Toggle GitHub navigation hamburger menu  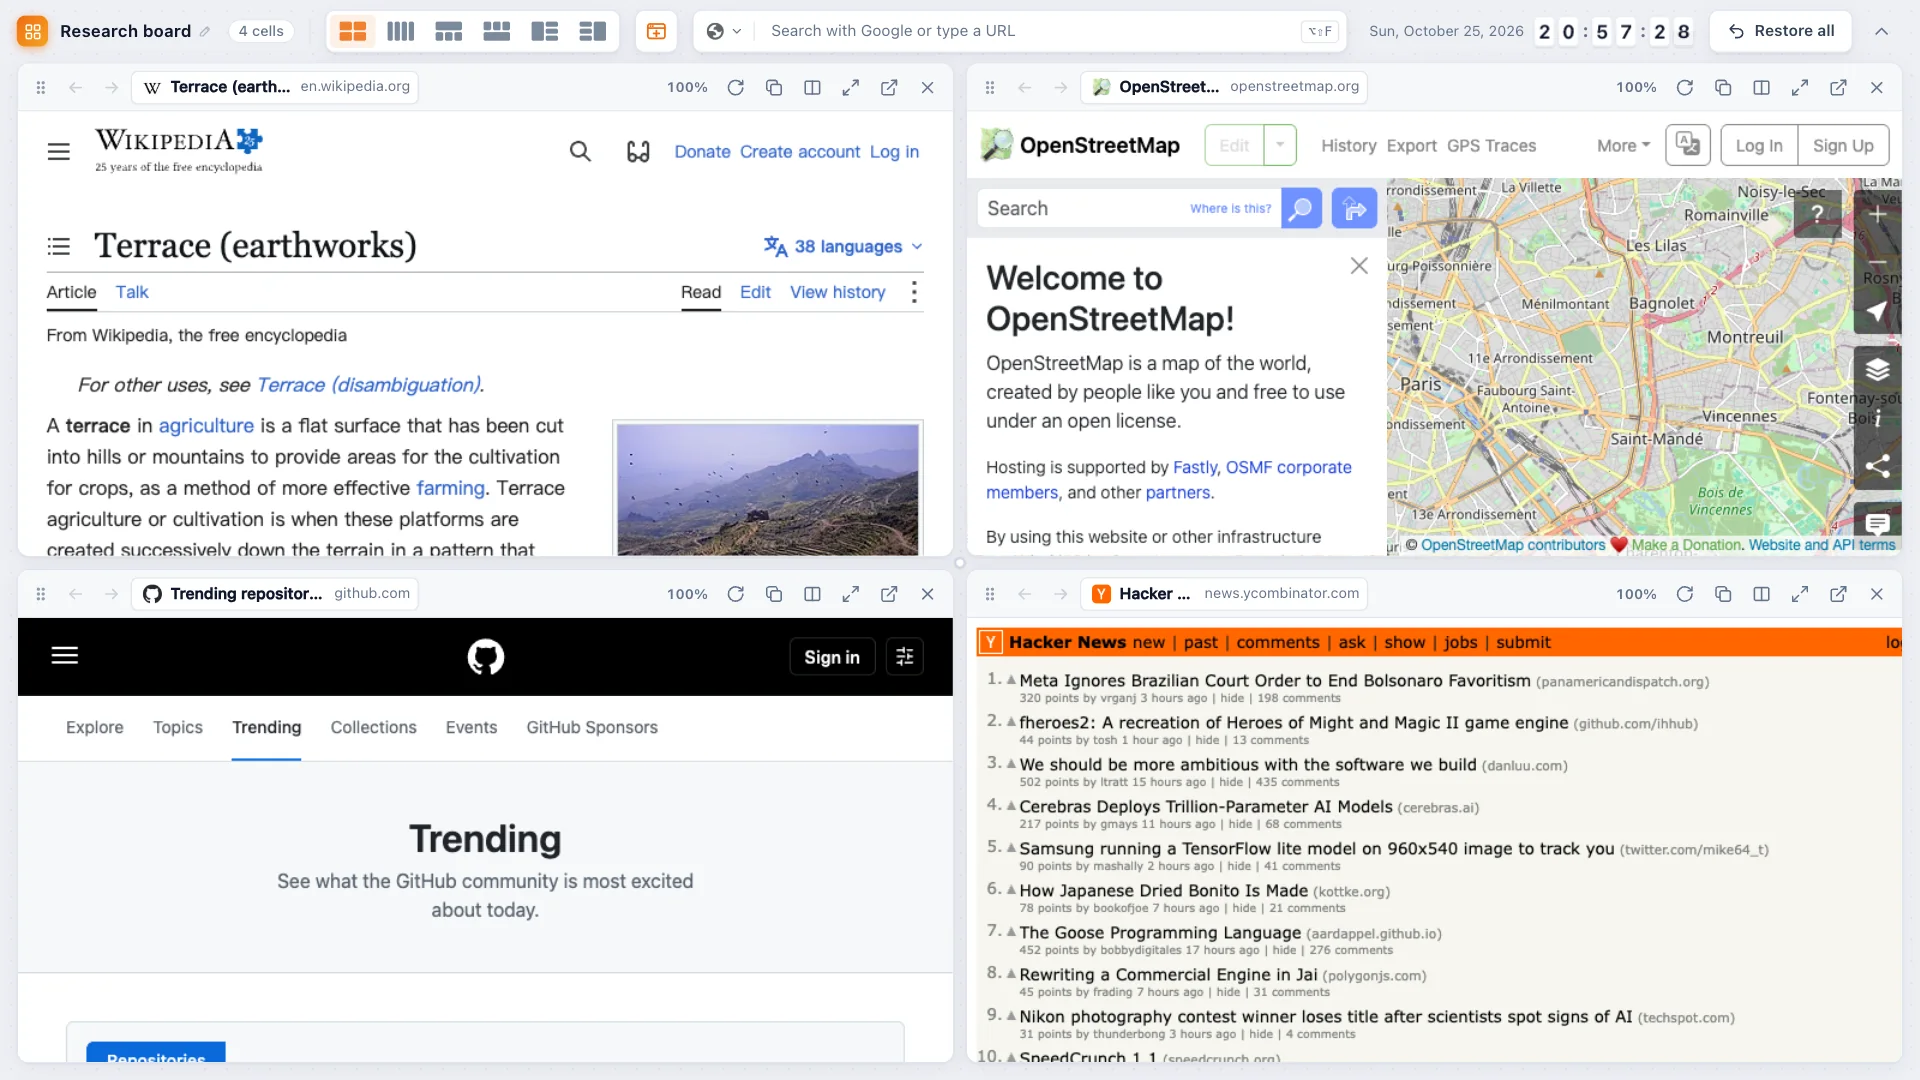pos(65,656)
